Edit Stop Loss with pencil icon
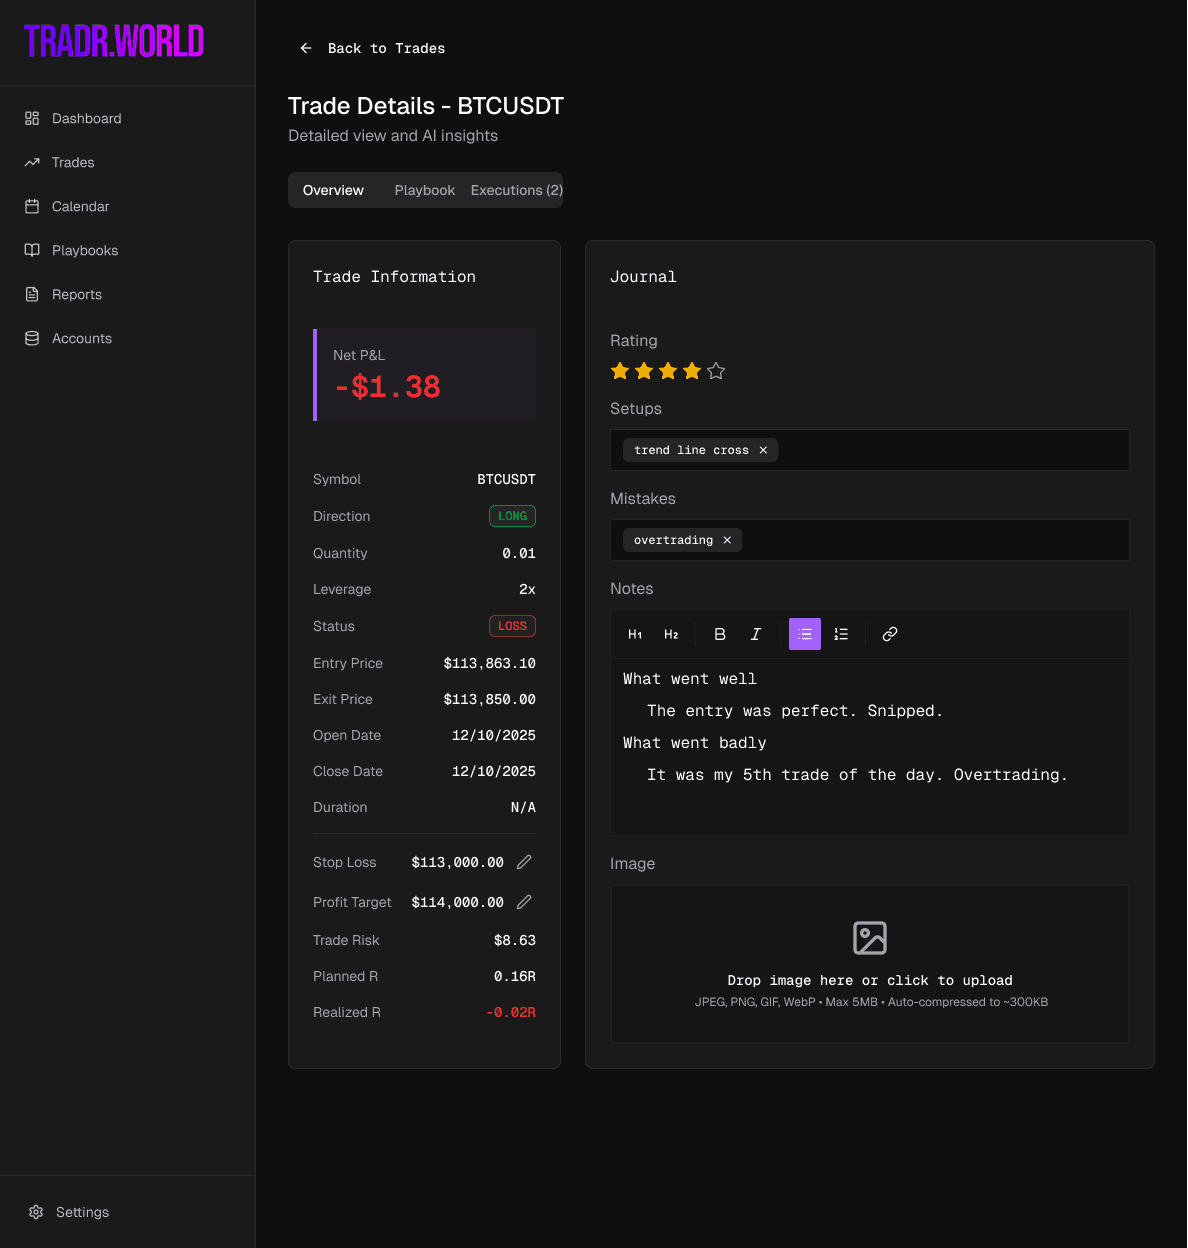Viewport: 1188px width, 1248px height. click(x=524, y=862)
